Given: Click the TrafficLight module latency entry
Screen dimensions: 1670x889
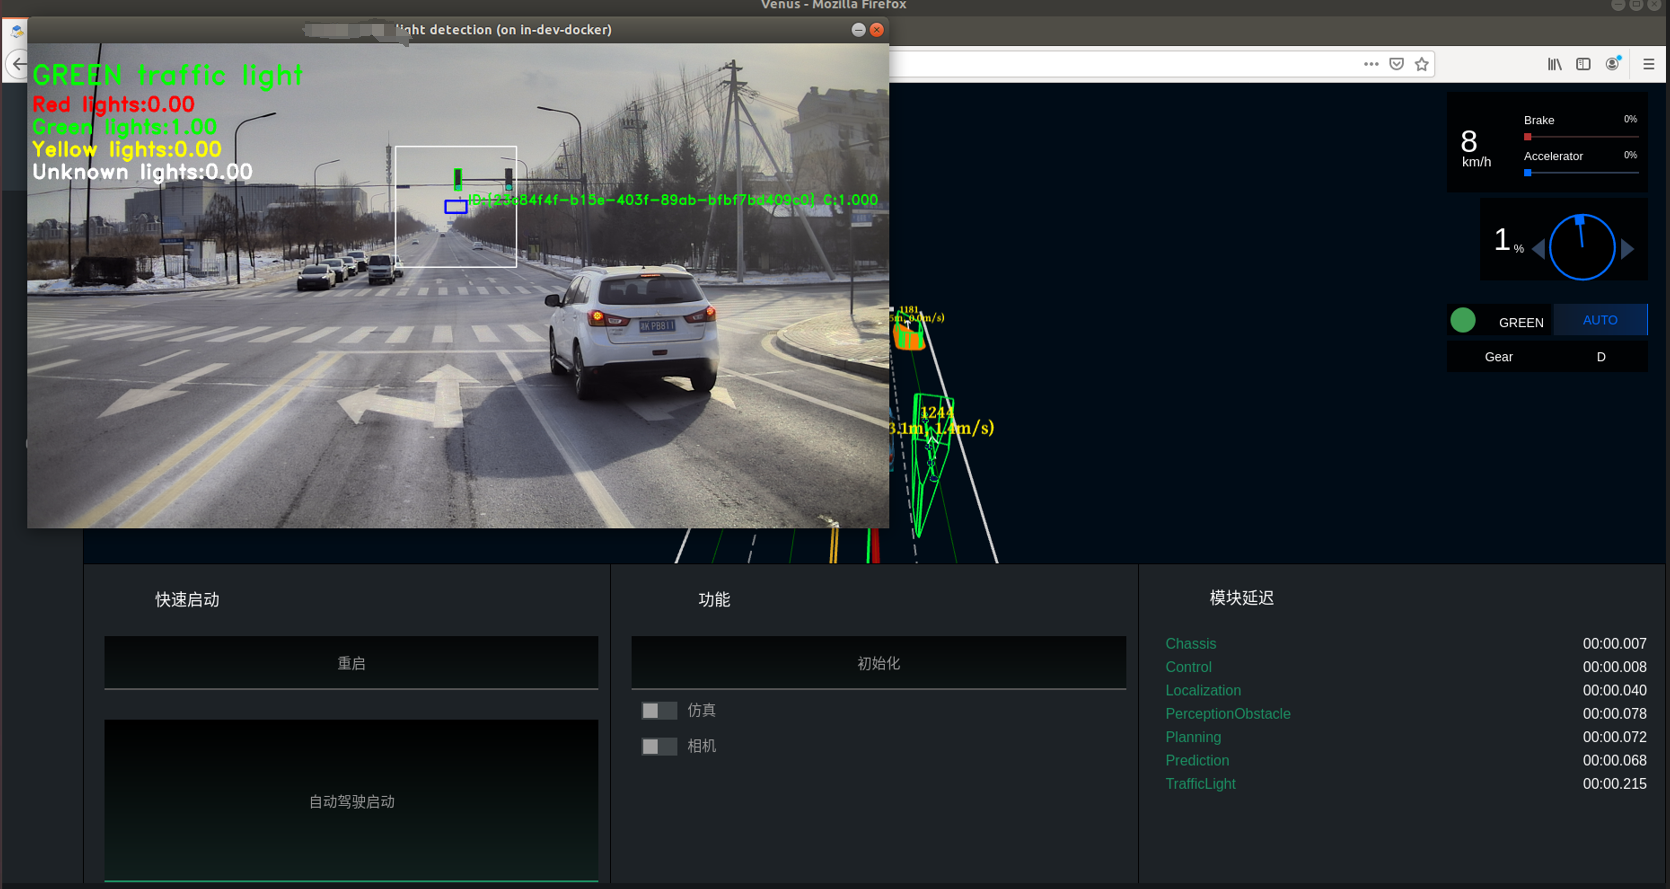Looking at the screenshot, I should (x=1200, y=784).
